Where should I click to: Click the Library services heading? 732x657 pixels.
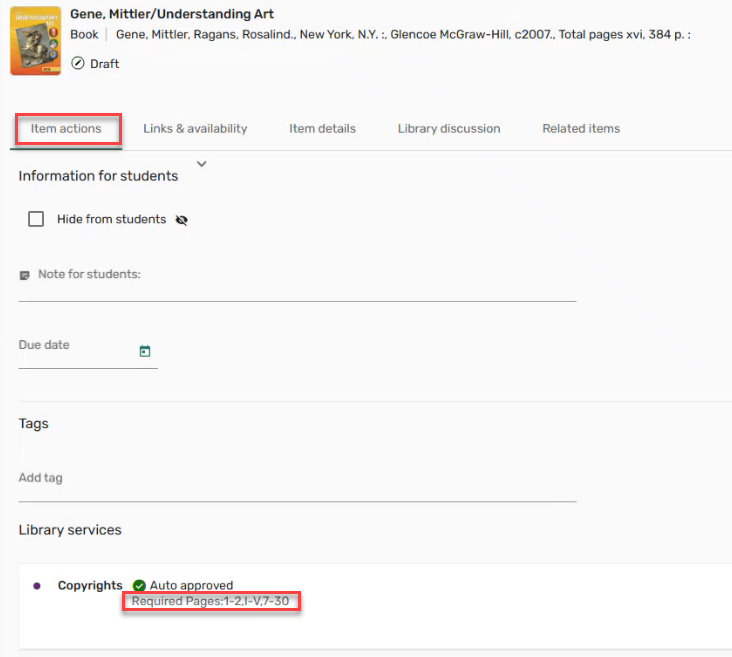(70, 530)
